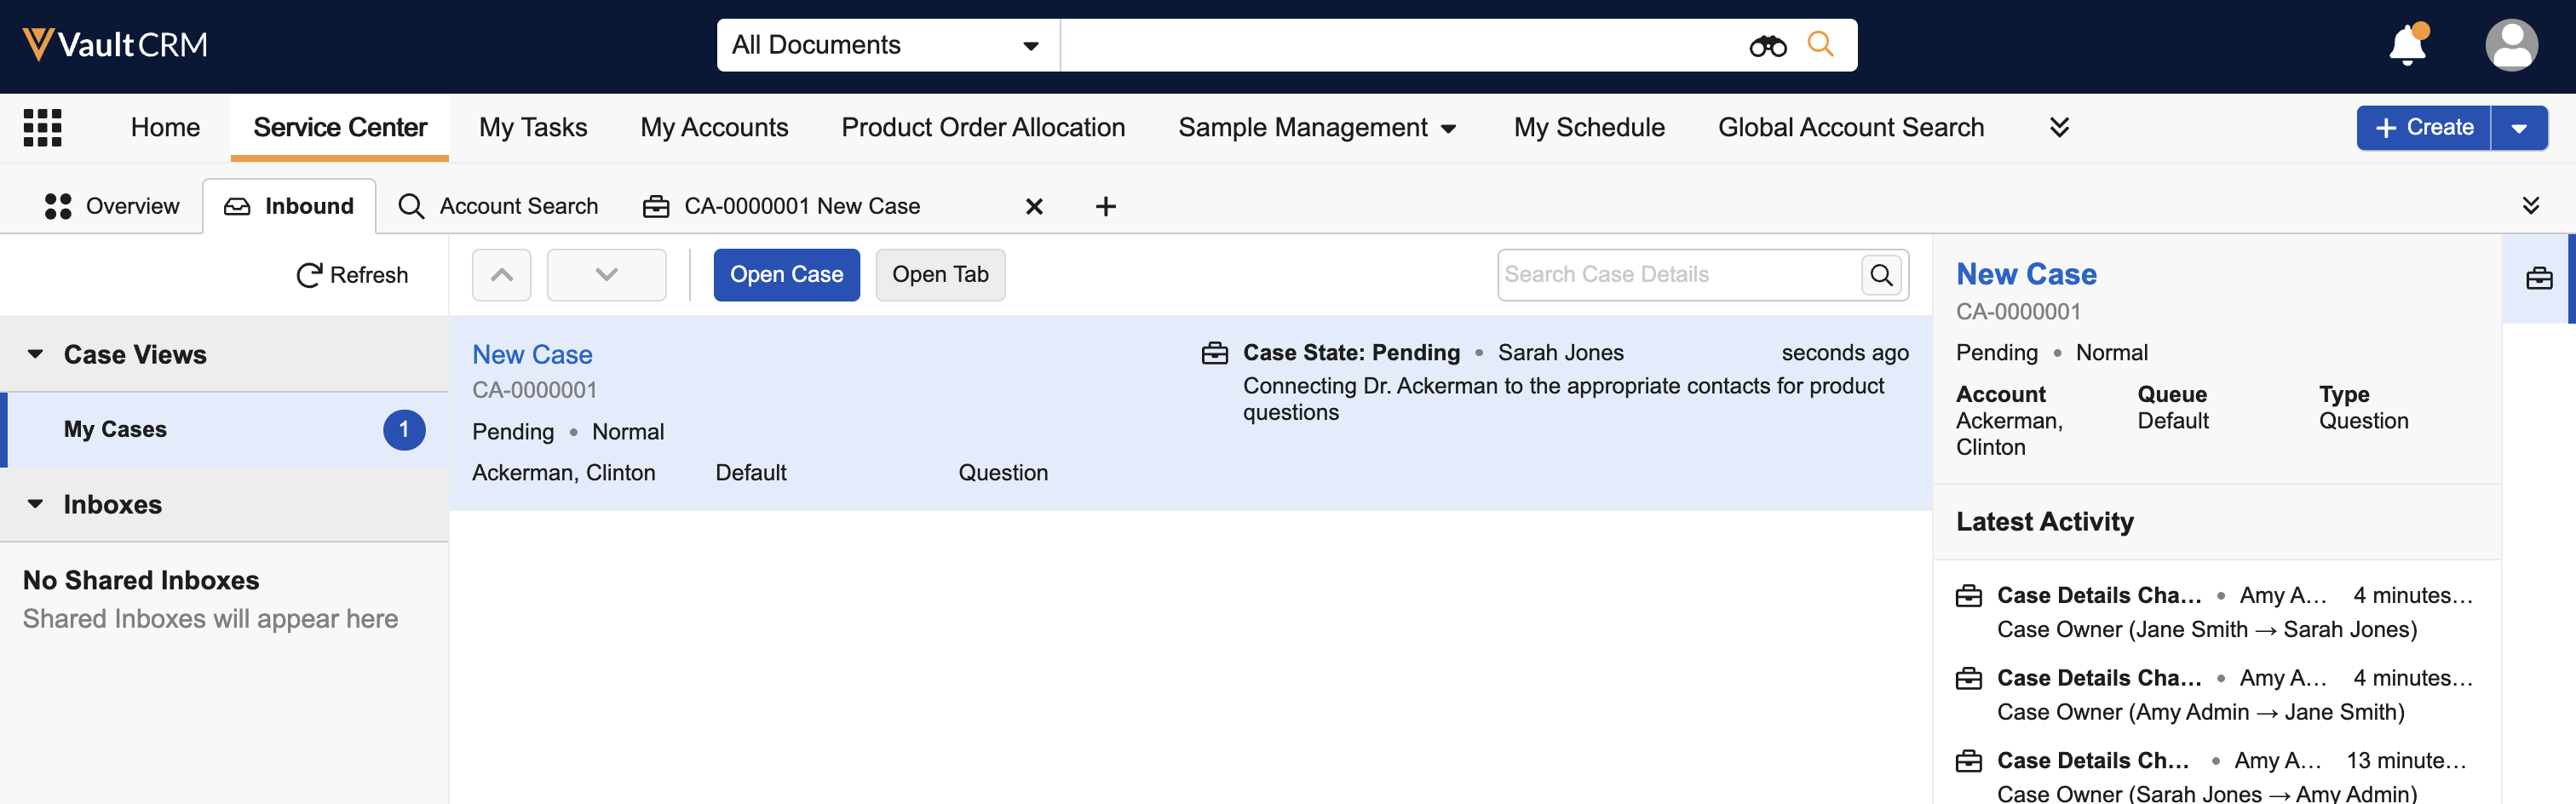Collapse the Inboxes section
This screenshot has width=2576, height=804.
pos(36,504)
